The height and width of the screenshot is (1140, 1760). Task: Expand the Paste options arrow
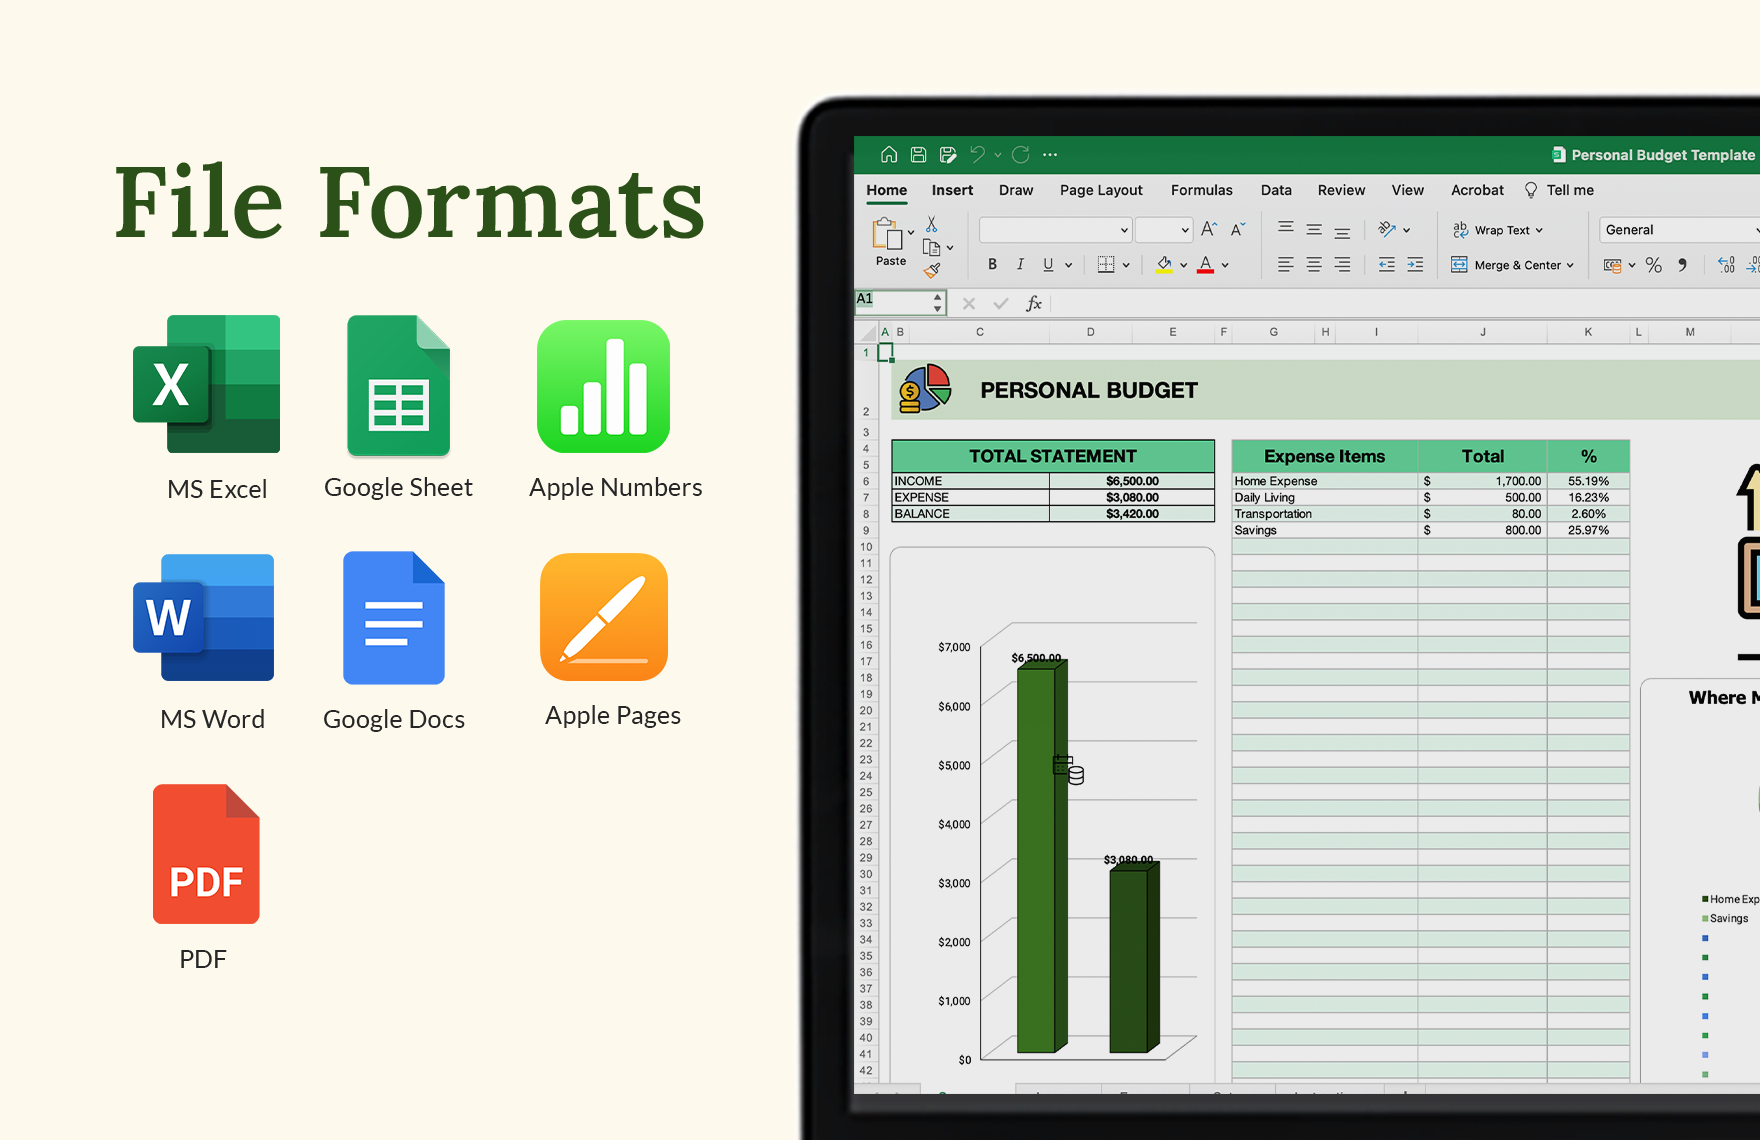click(911, 233)
